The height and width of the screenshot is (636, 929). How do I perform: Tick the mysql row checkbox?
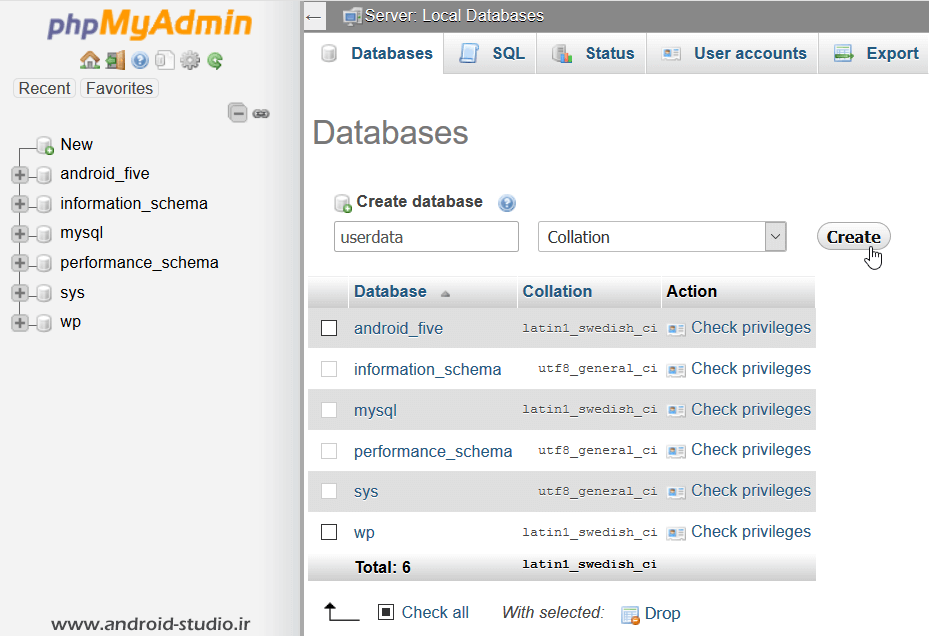[x=329, y=410]
